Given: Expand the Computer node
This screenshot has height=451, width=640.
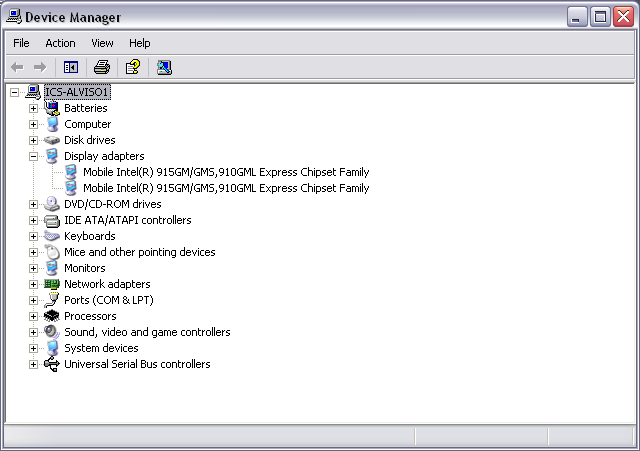Looking at the screenshot, I should tap(33, 124).
